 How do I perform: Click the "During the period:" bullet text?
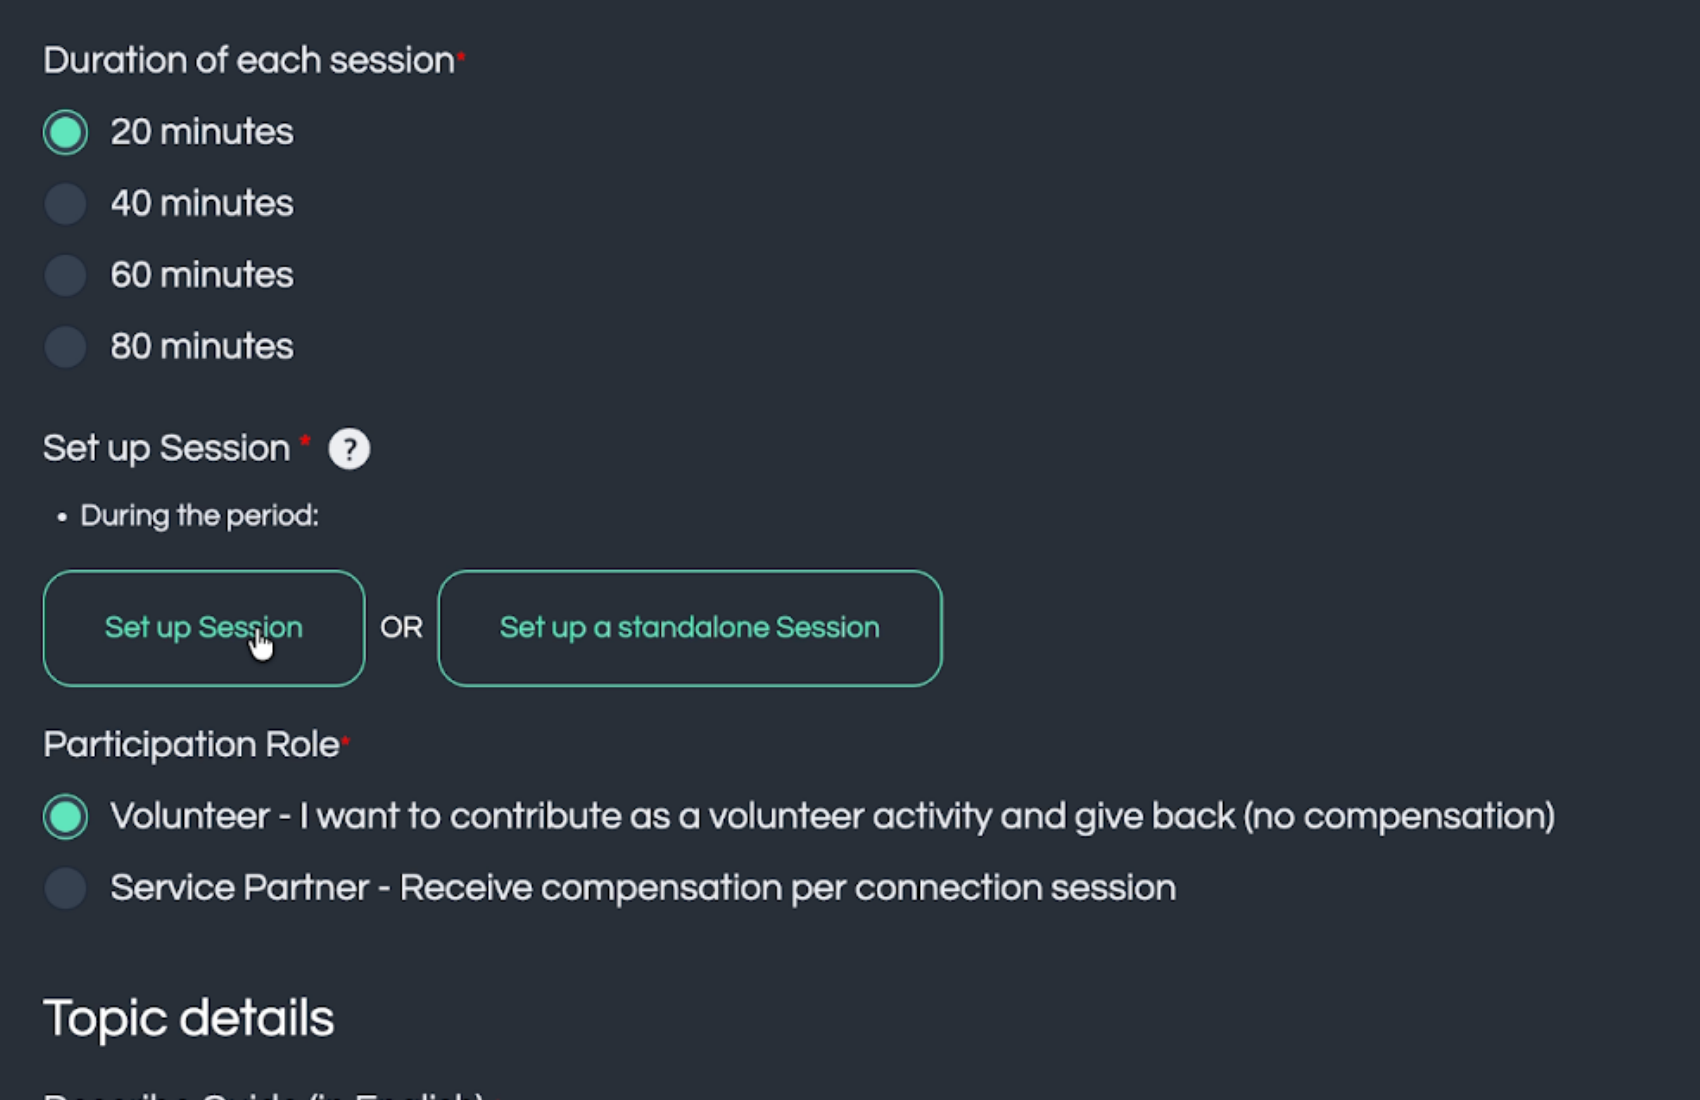point(199,516)
